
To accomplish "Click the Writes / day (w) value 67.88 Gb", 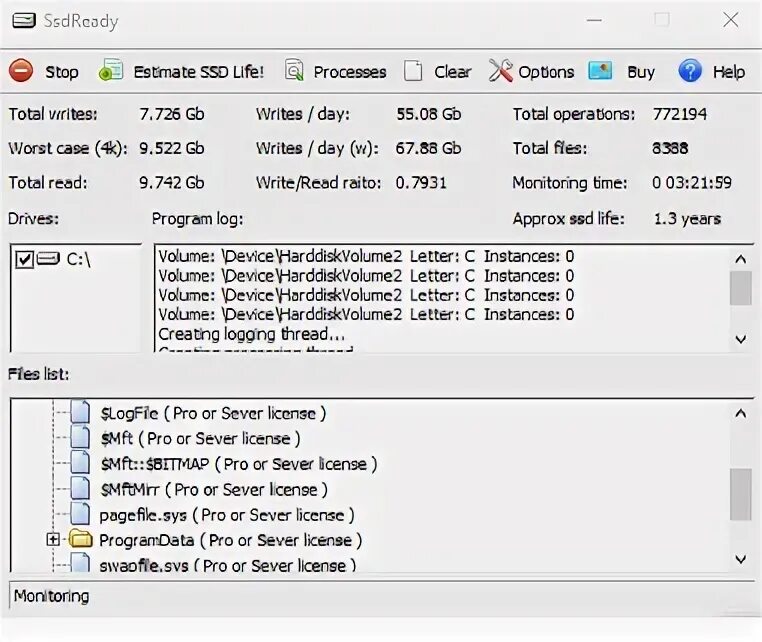I will tap(428, 148).
